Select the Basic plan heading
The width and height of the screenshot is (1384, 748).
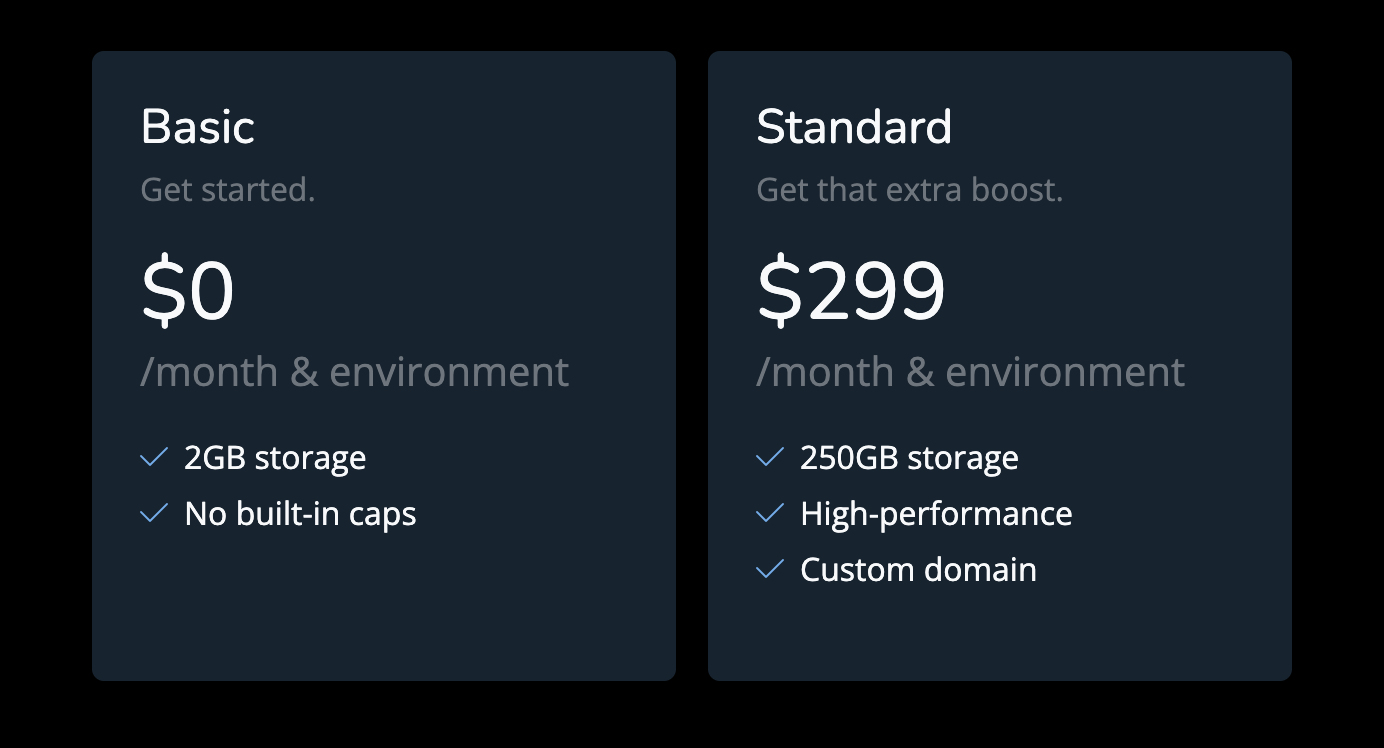click(x=198, y=127)
